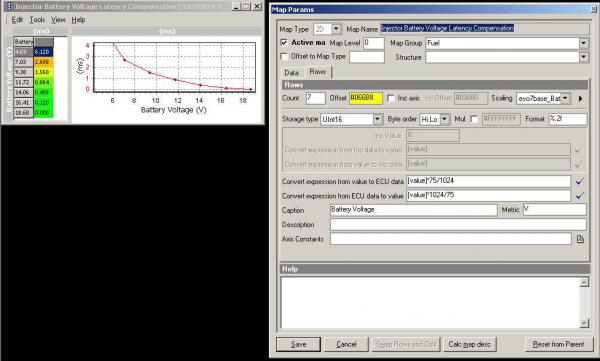Screen dimensions: 600x361
Task: Select the 0.000 table cell
Action: click(44, 113)
